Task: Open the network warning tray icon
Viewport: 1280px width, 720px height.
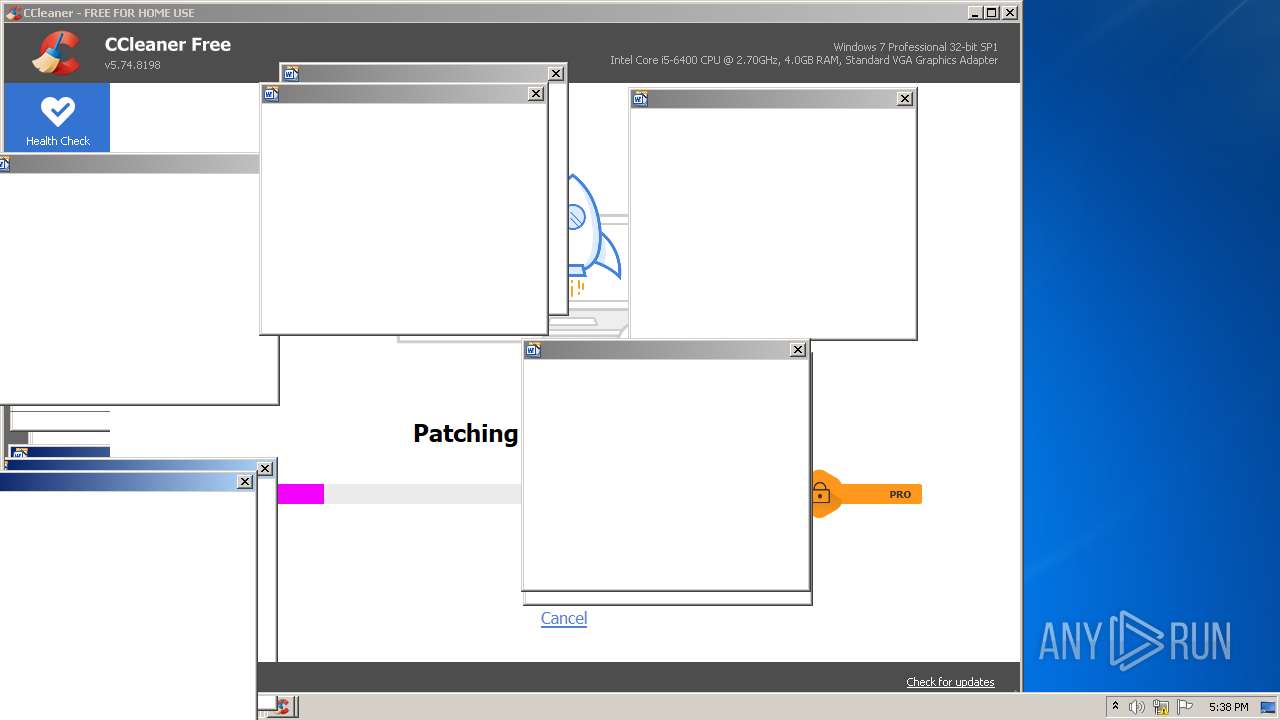Action: click(x=1161, y=707)
